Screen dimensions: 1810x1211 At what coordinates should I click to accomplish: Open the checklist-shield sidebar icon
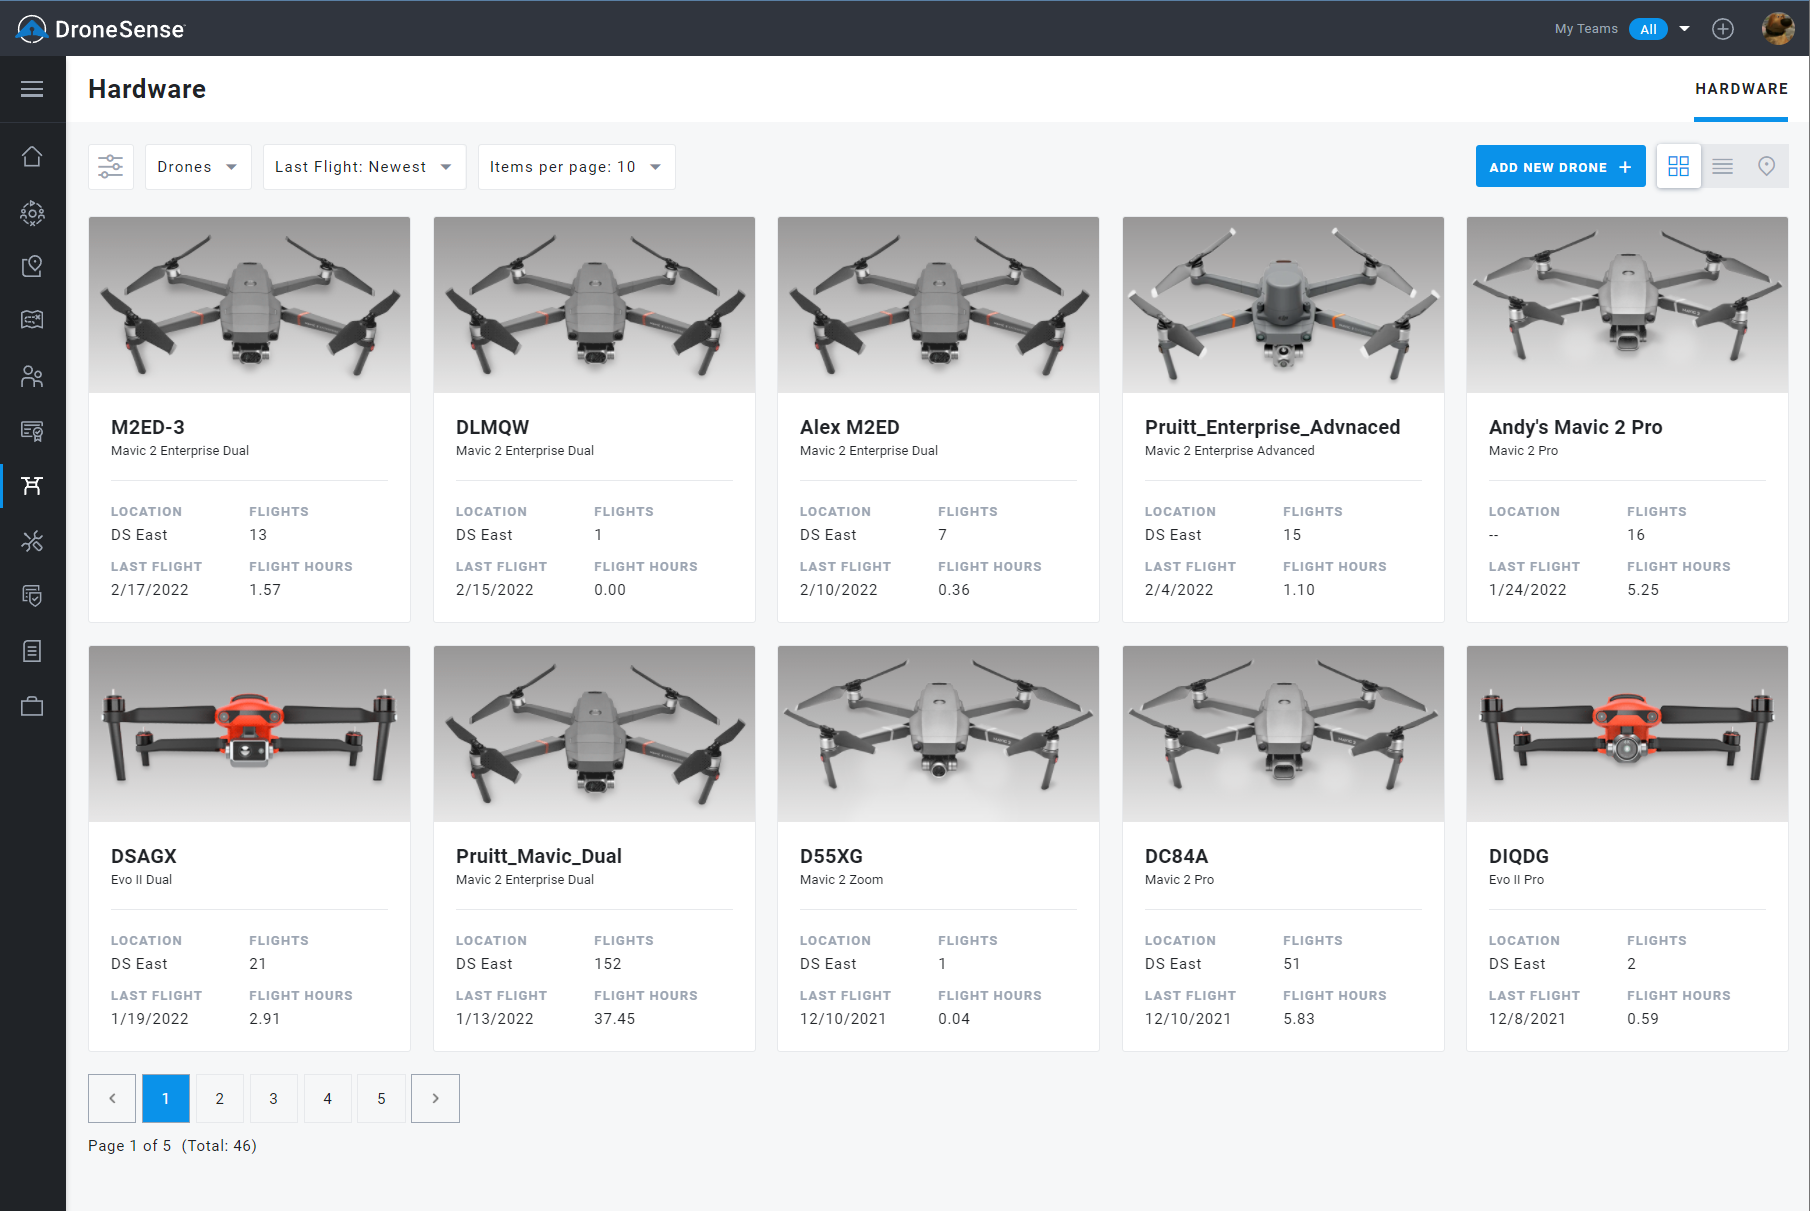pyautogui.click(x=32, y=596)
